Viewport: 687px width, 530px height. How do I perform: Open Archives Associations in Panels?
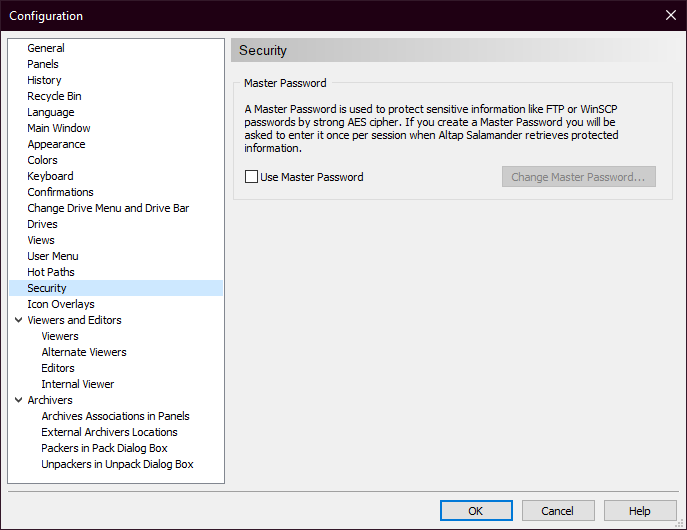[115, 416]
